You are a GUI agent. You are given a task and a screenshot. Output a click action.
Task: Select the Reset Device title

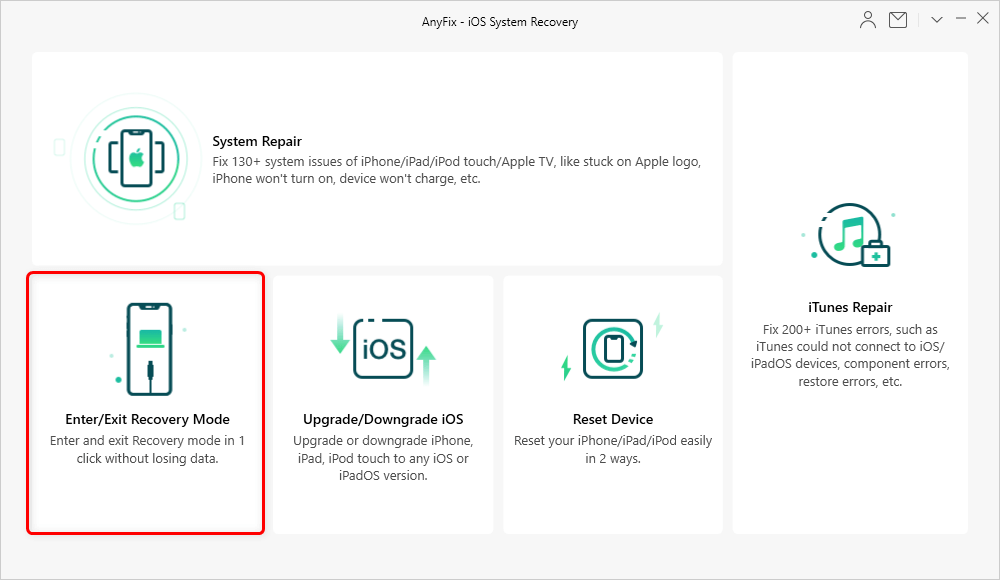click(612, 420)
